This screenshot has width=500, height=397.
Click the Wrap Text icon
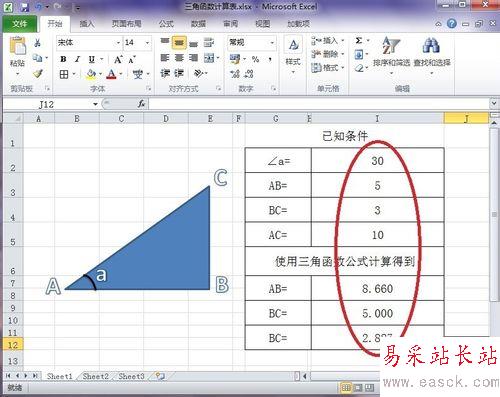coord(209,42)
